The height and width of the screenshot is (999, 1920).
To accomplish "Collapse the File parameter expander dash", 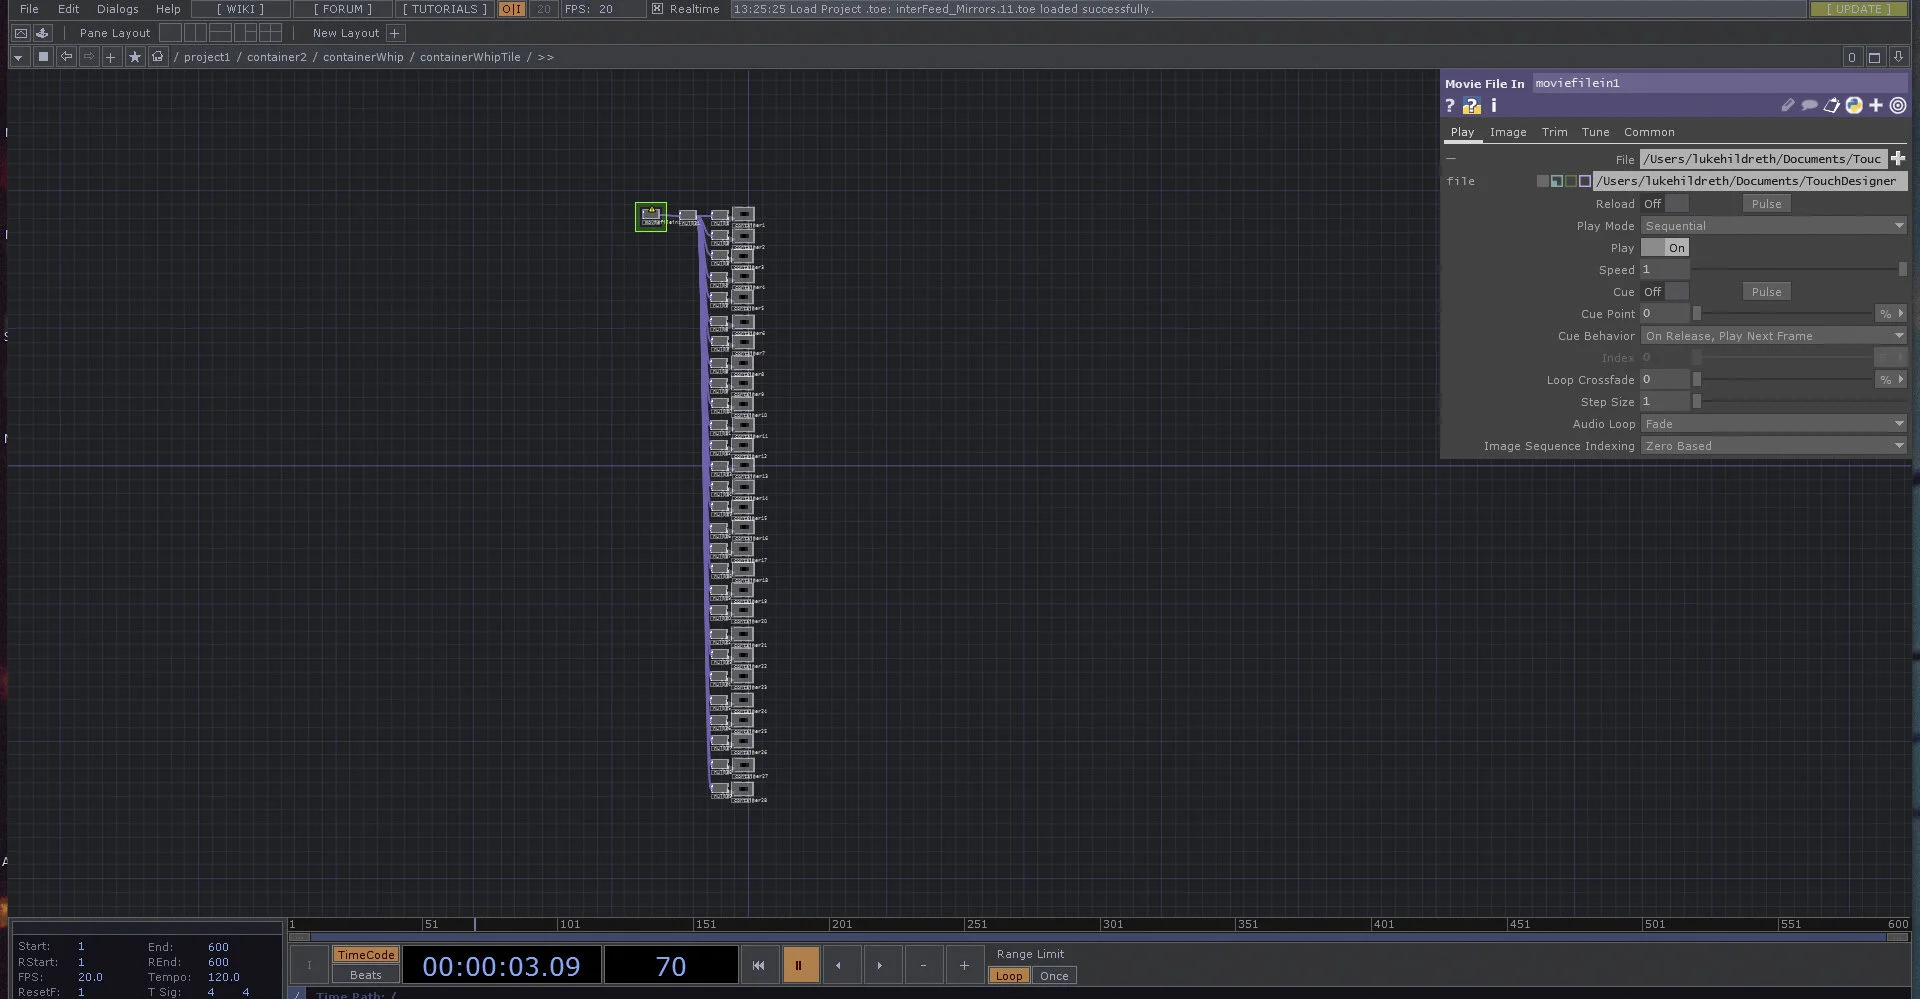I will click(1451, 159).
